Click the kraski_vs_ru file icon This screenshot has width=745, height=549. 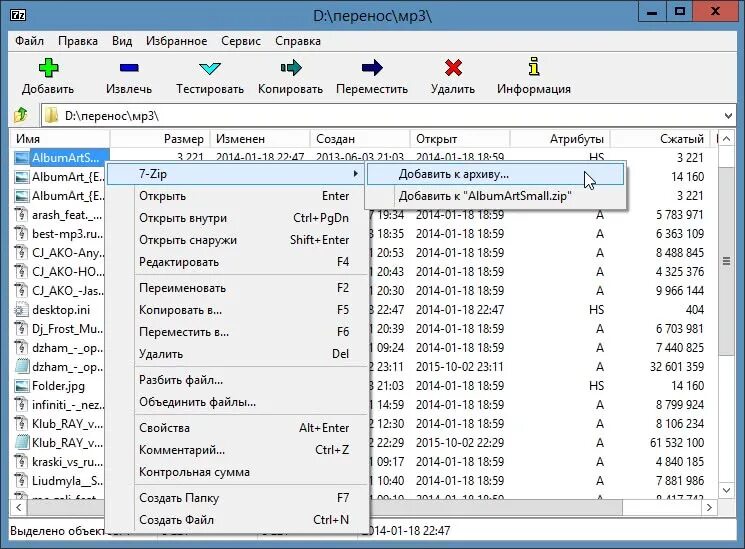click(x=21, y=462)
